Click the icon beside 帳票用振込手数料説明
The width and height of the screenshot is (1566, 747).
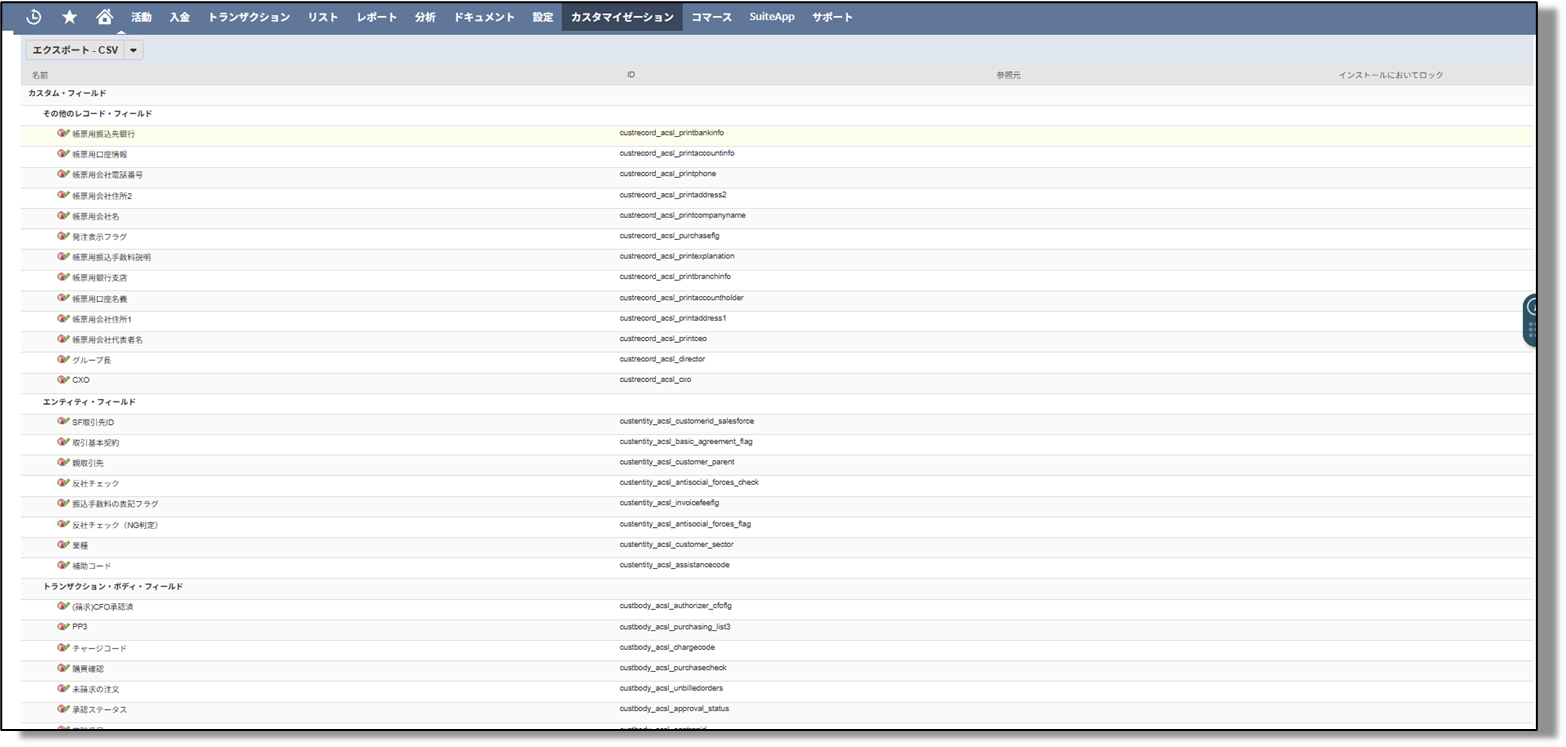coord(63,257)
